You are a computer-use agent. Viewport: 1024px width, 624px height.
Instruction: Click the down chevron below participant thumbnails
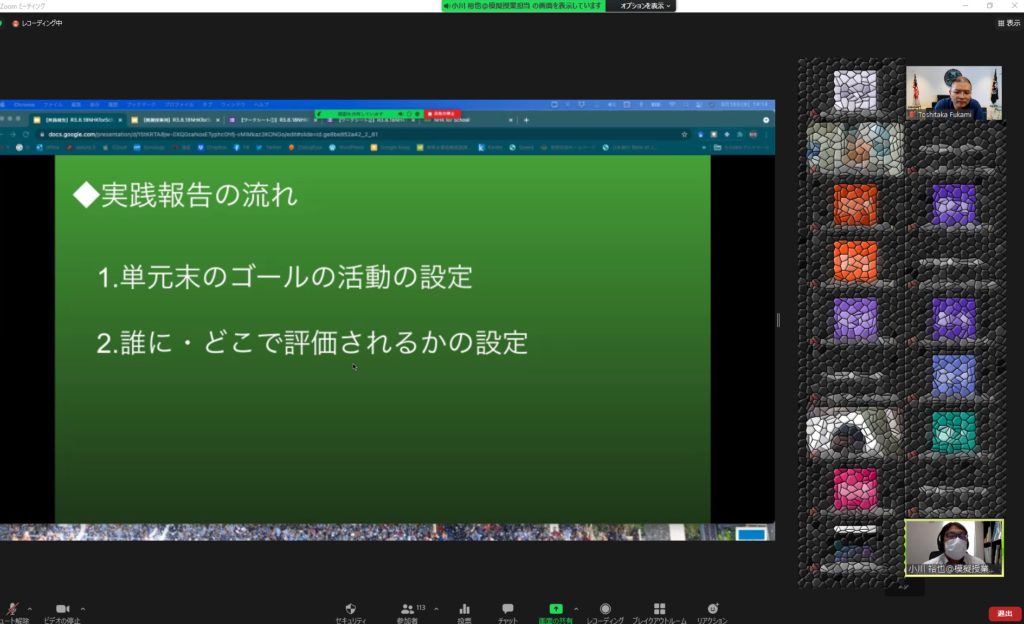[904, 590]
